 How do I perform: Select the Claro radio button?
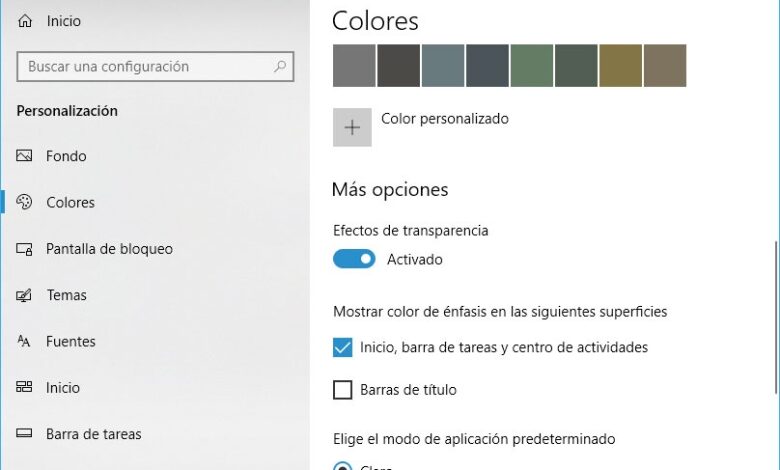(x=343, y=466)
